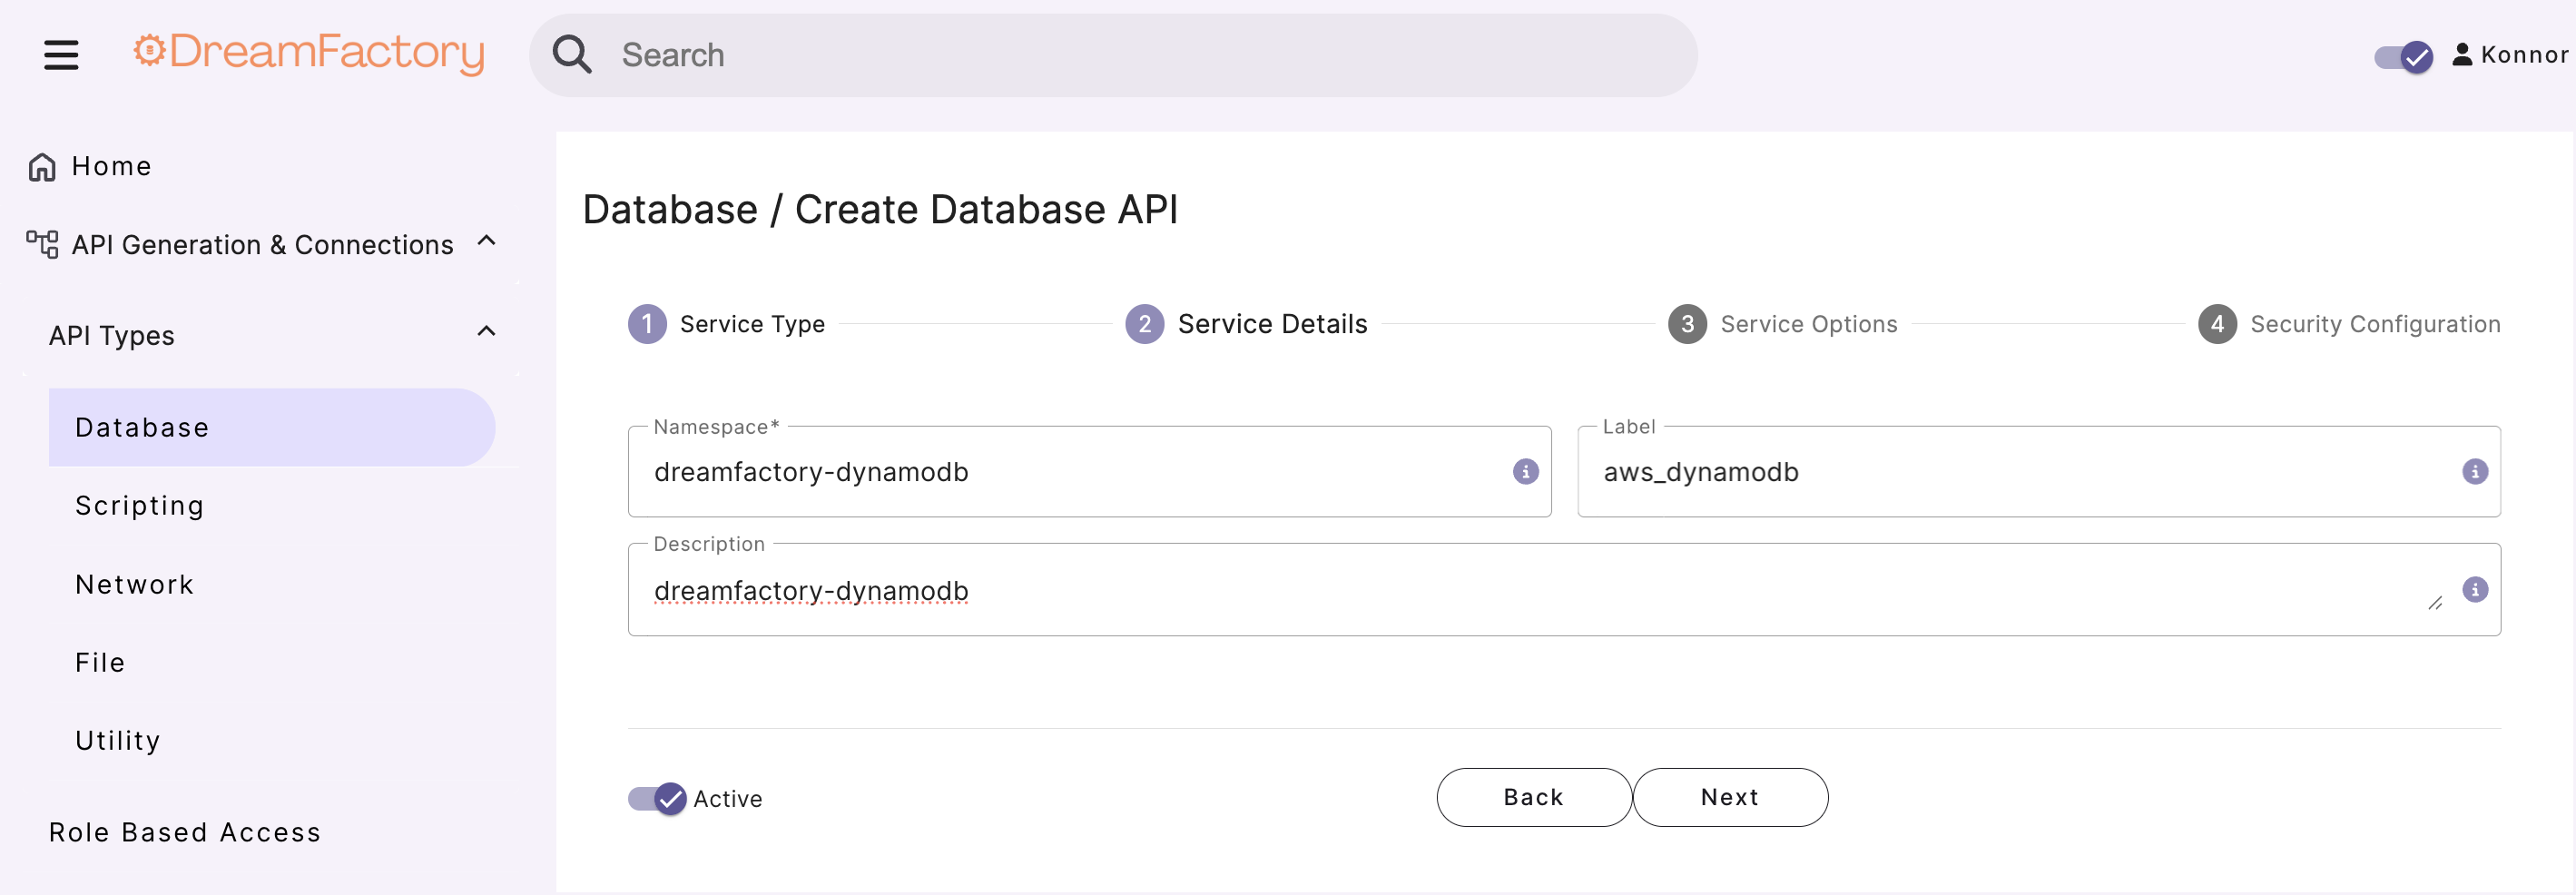Click the Home house icon
The width and height of the screenshot is (2576, 895).
click(42, 167)
